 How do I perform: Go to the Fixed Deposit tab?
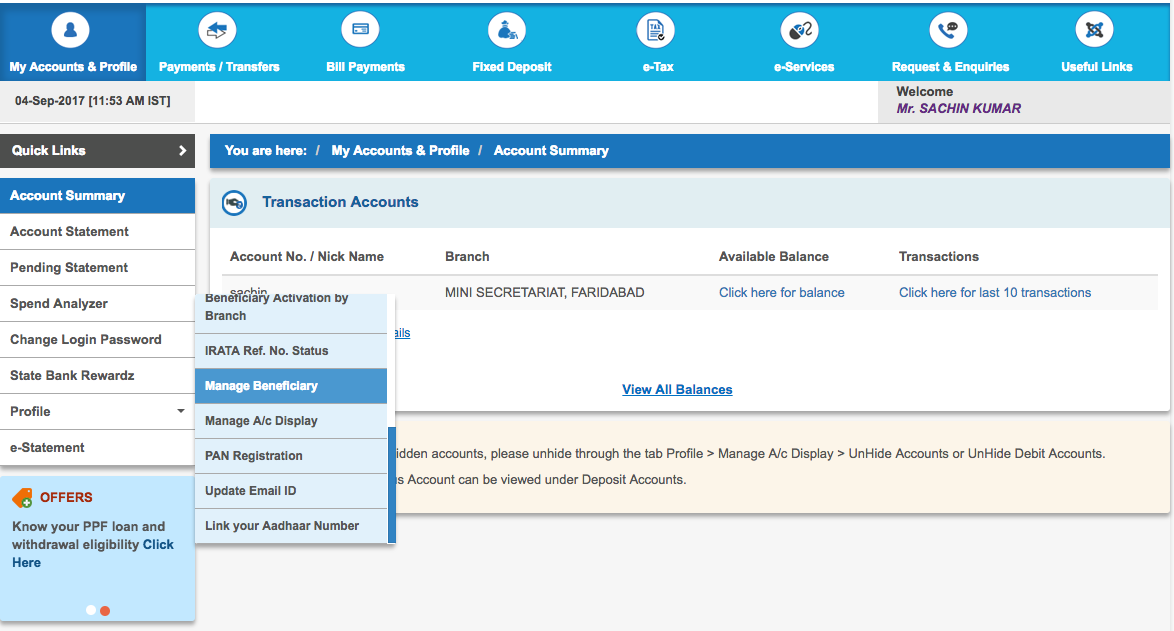(512, 42)
